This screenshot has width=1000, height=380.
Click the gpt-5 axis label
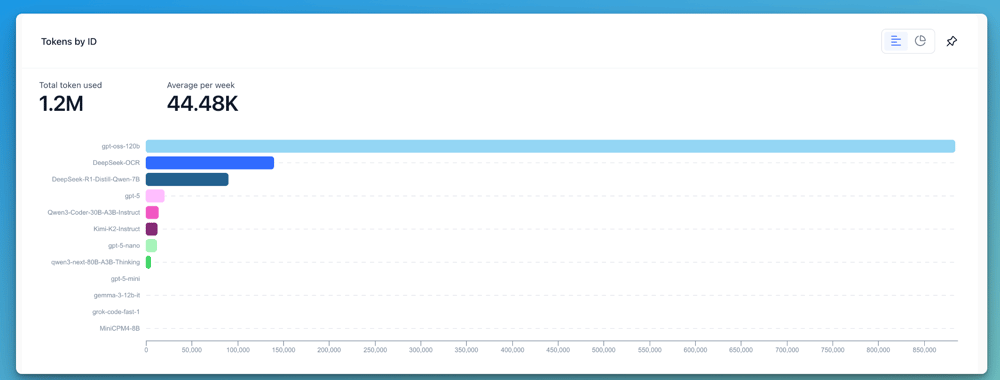132,196
